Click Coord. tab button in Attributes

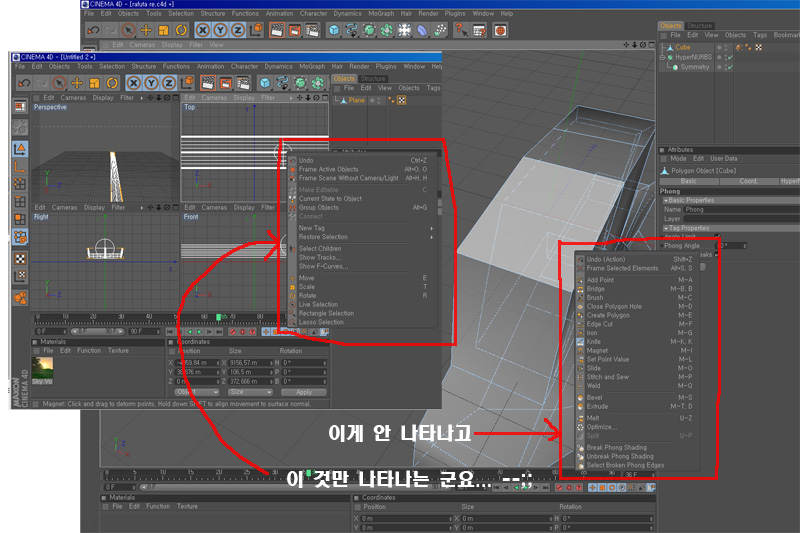[x=748, y=181]
